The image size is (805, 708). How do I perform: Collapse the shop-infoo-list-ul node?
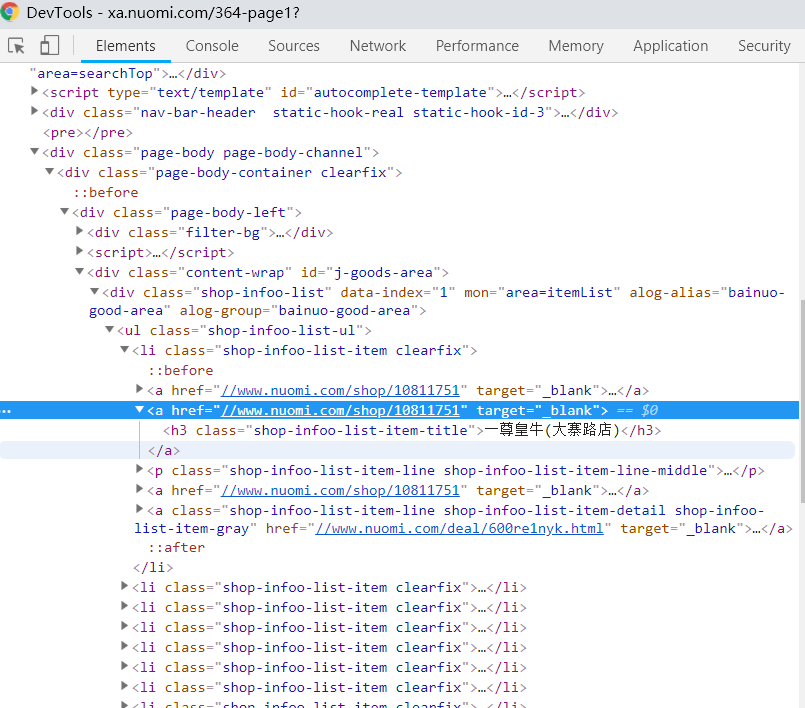(x=109, y=330)
